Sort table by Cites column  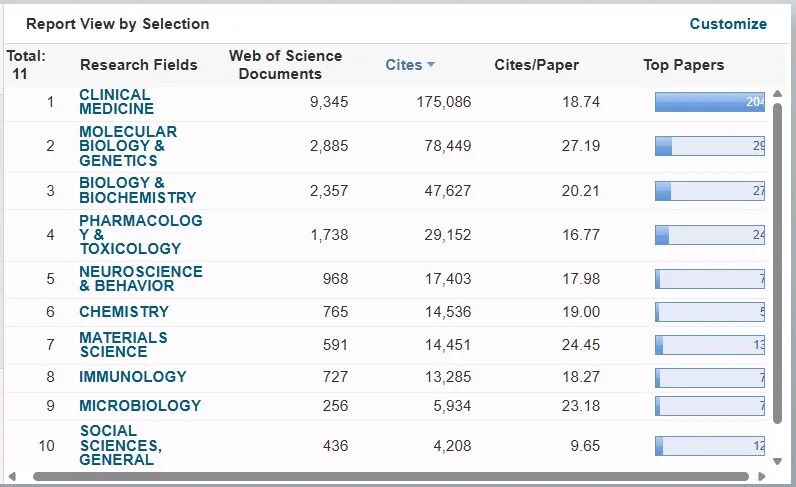coord(404,65)
